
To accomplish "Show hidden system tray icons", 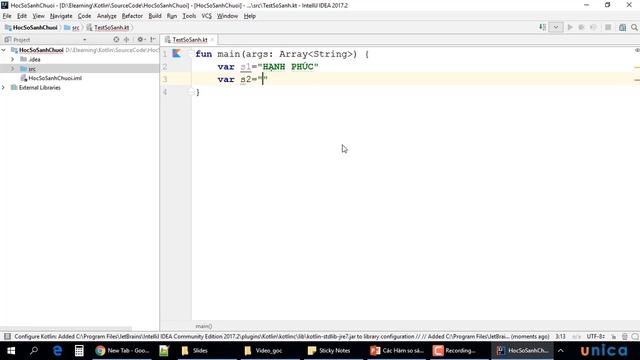I will coord(561,351).
